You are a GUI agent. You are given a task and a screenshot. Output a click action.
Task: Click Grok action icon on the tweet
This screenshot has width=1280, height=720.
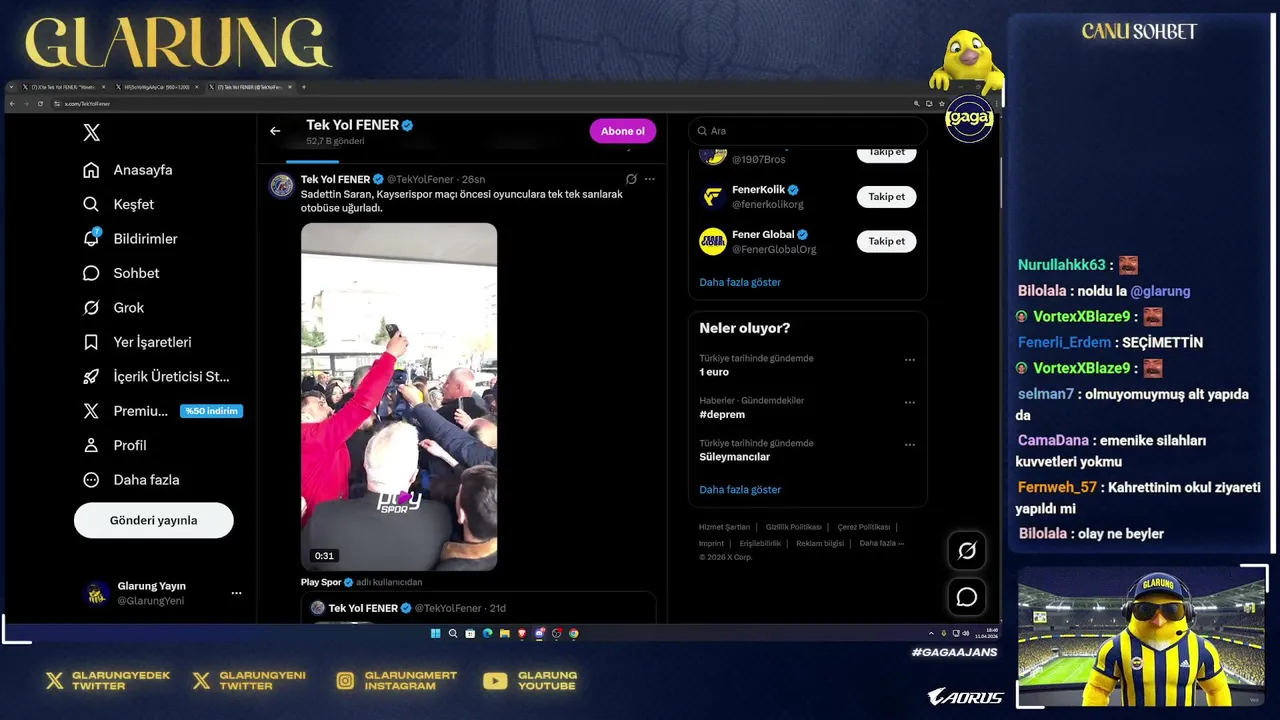click(631, 179)
